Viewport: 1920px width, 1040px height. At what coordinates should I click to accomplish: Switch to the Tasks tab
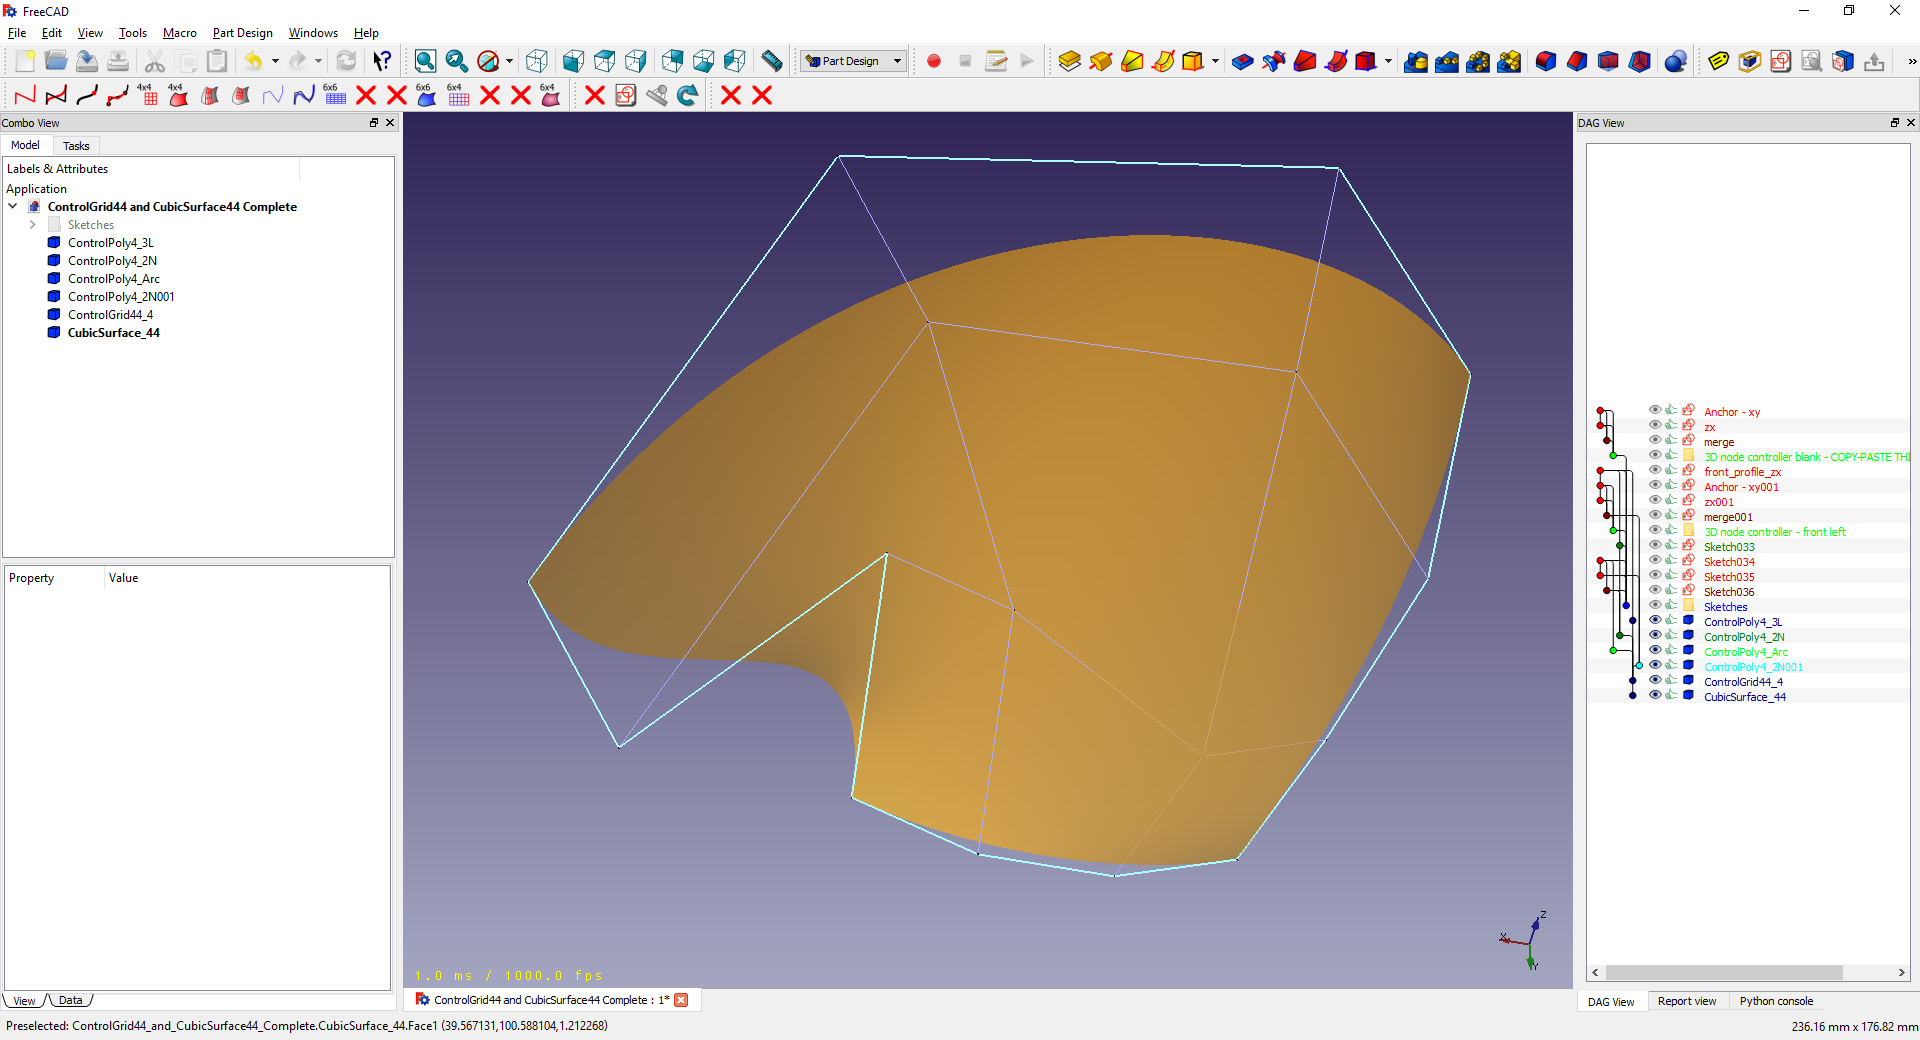(x=76, y=146)
